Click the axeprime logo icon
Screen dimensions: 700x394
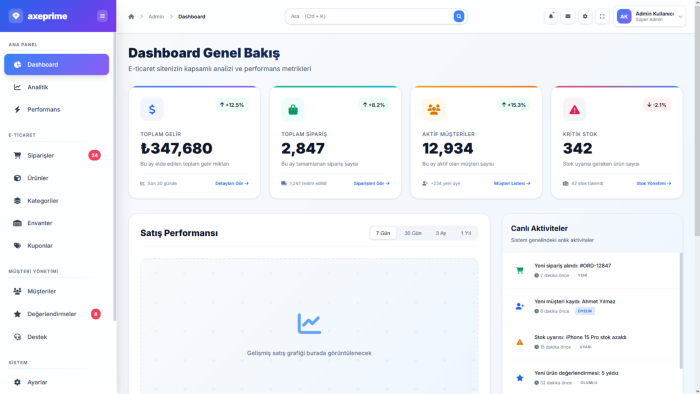16,16
